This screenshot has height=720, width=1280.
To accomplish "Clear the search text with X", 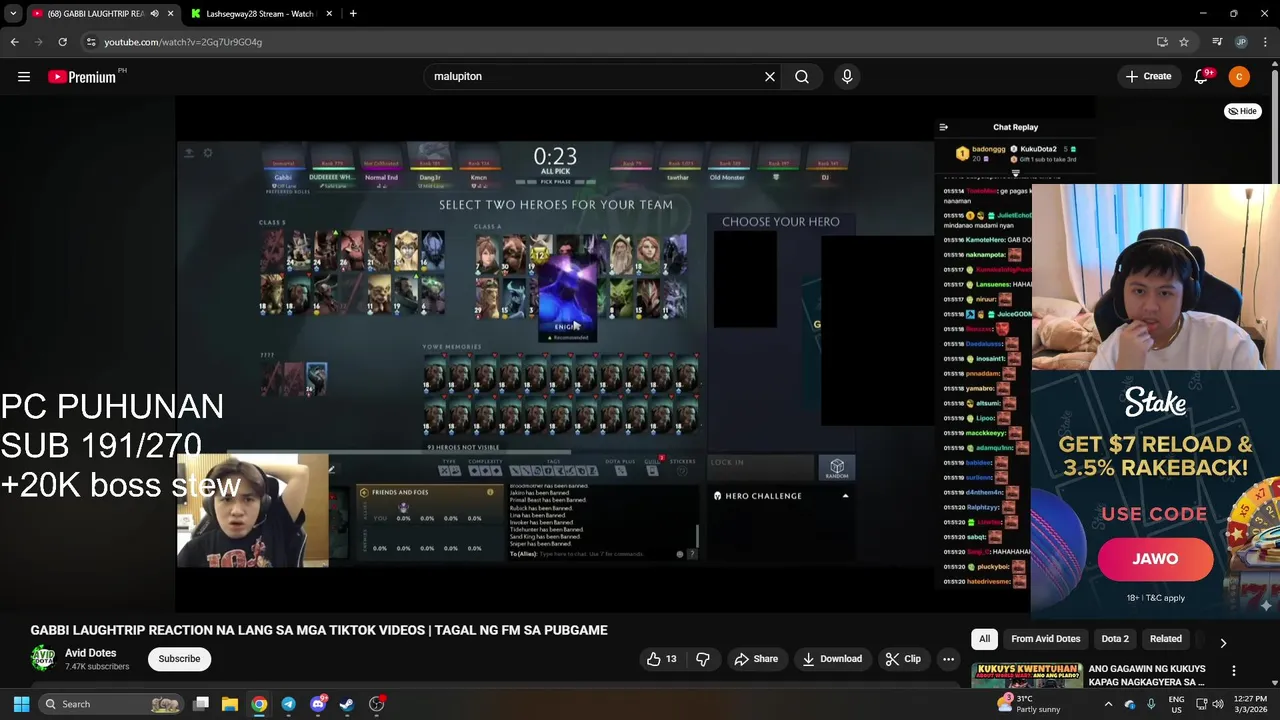I will click(x=770, y=76).
